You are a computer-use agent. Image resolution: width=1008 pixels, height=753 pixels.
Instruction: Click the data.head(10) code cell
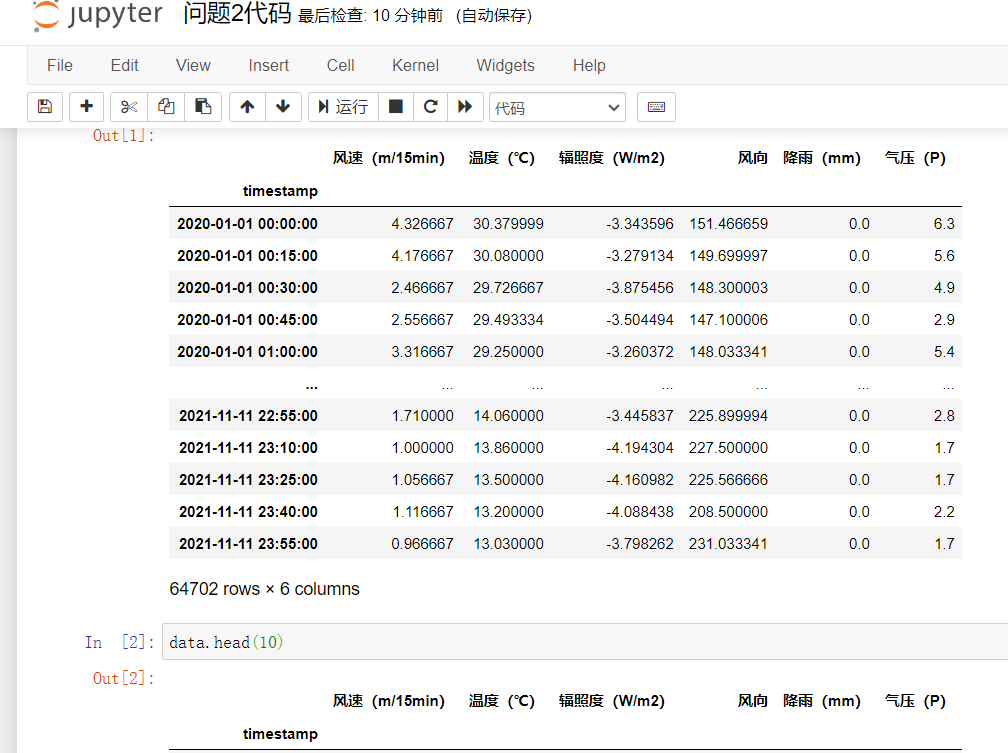point(580,642)
